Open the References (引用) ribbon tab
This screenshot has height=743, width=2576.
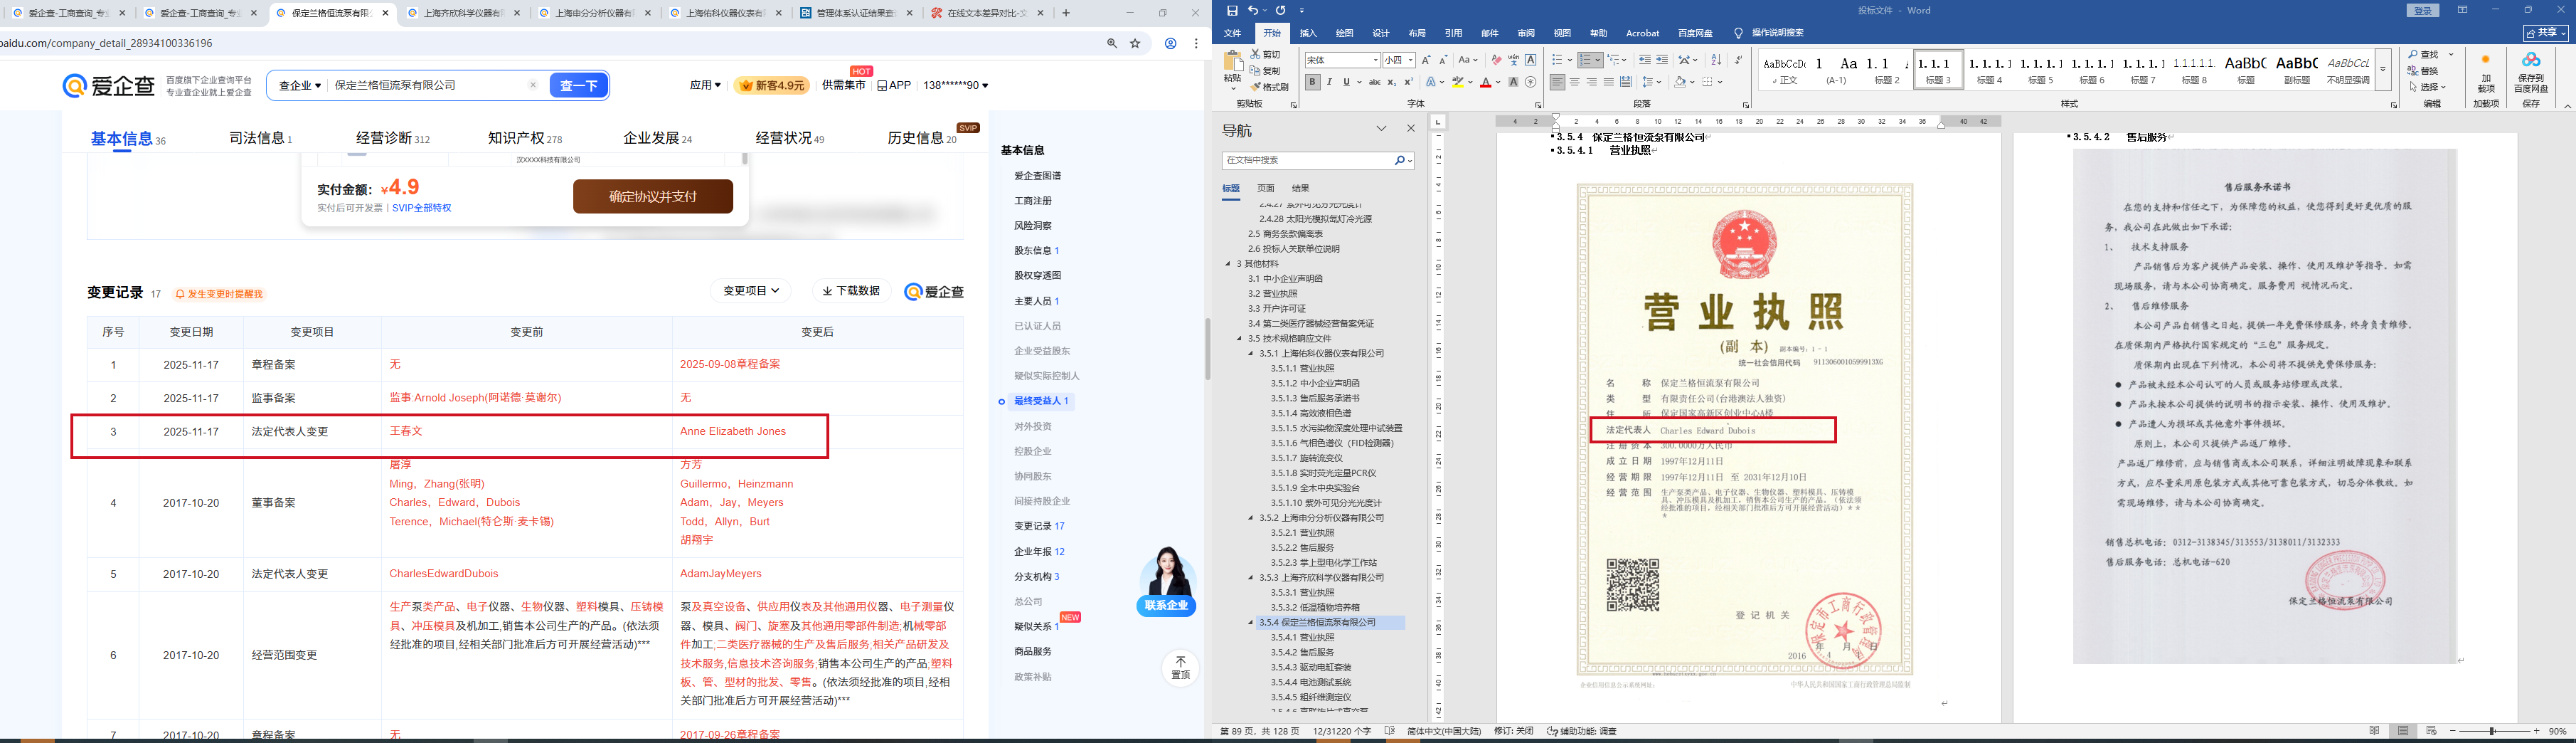pos(1453,33)
